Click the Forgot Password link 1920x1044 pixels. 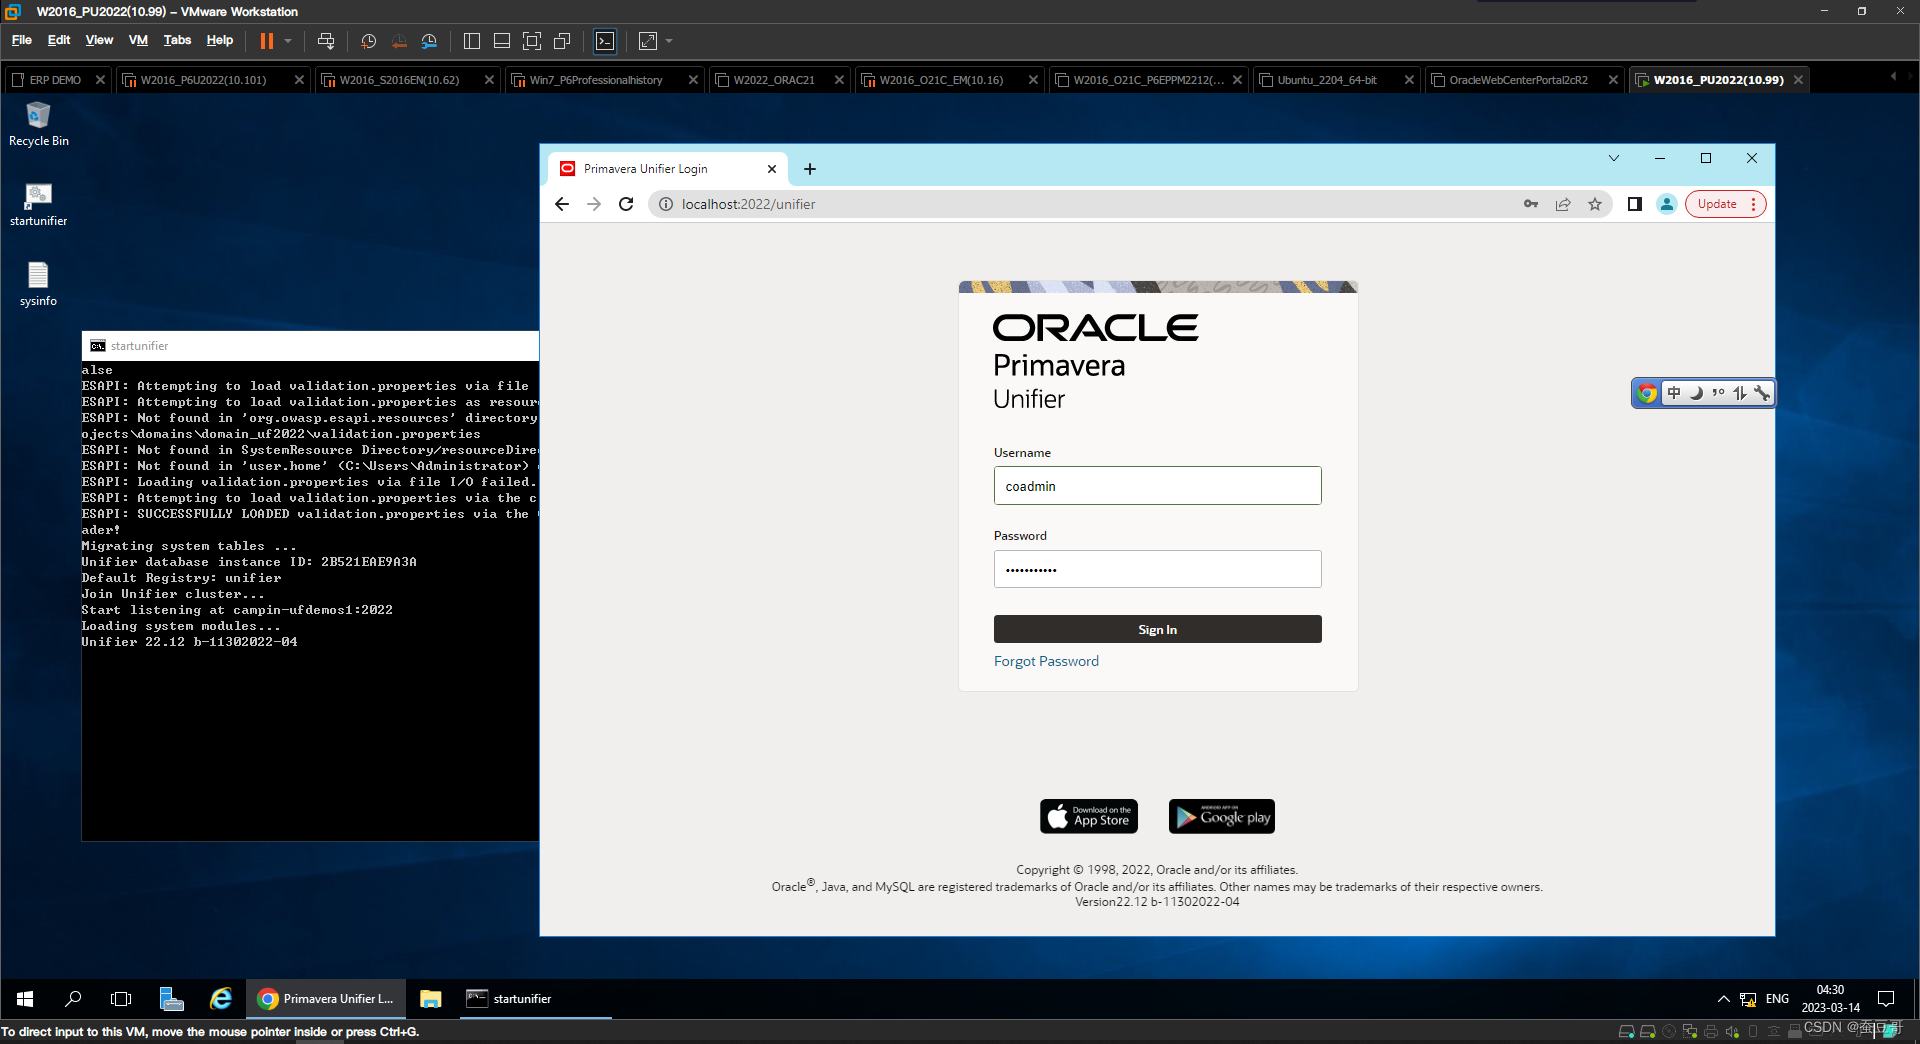click(1045, 660)
